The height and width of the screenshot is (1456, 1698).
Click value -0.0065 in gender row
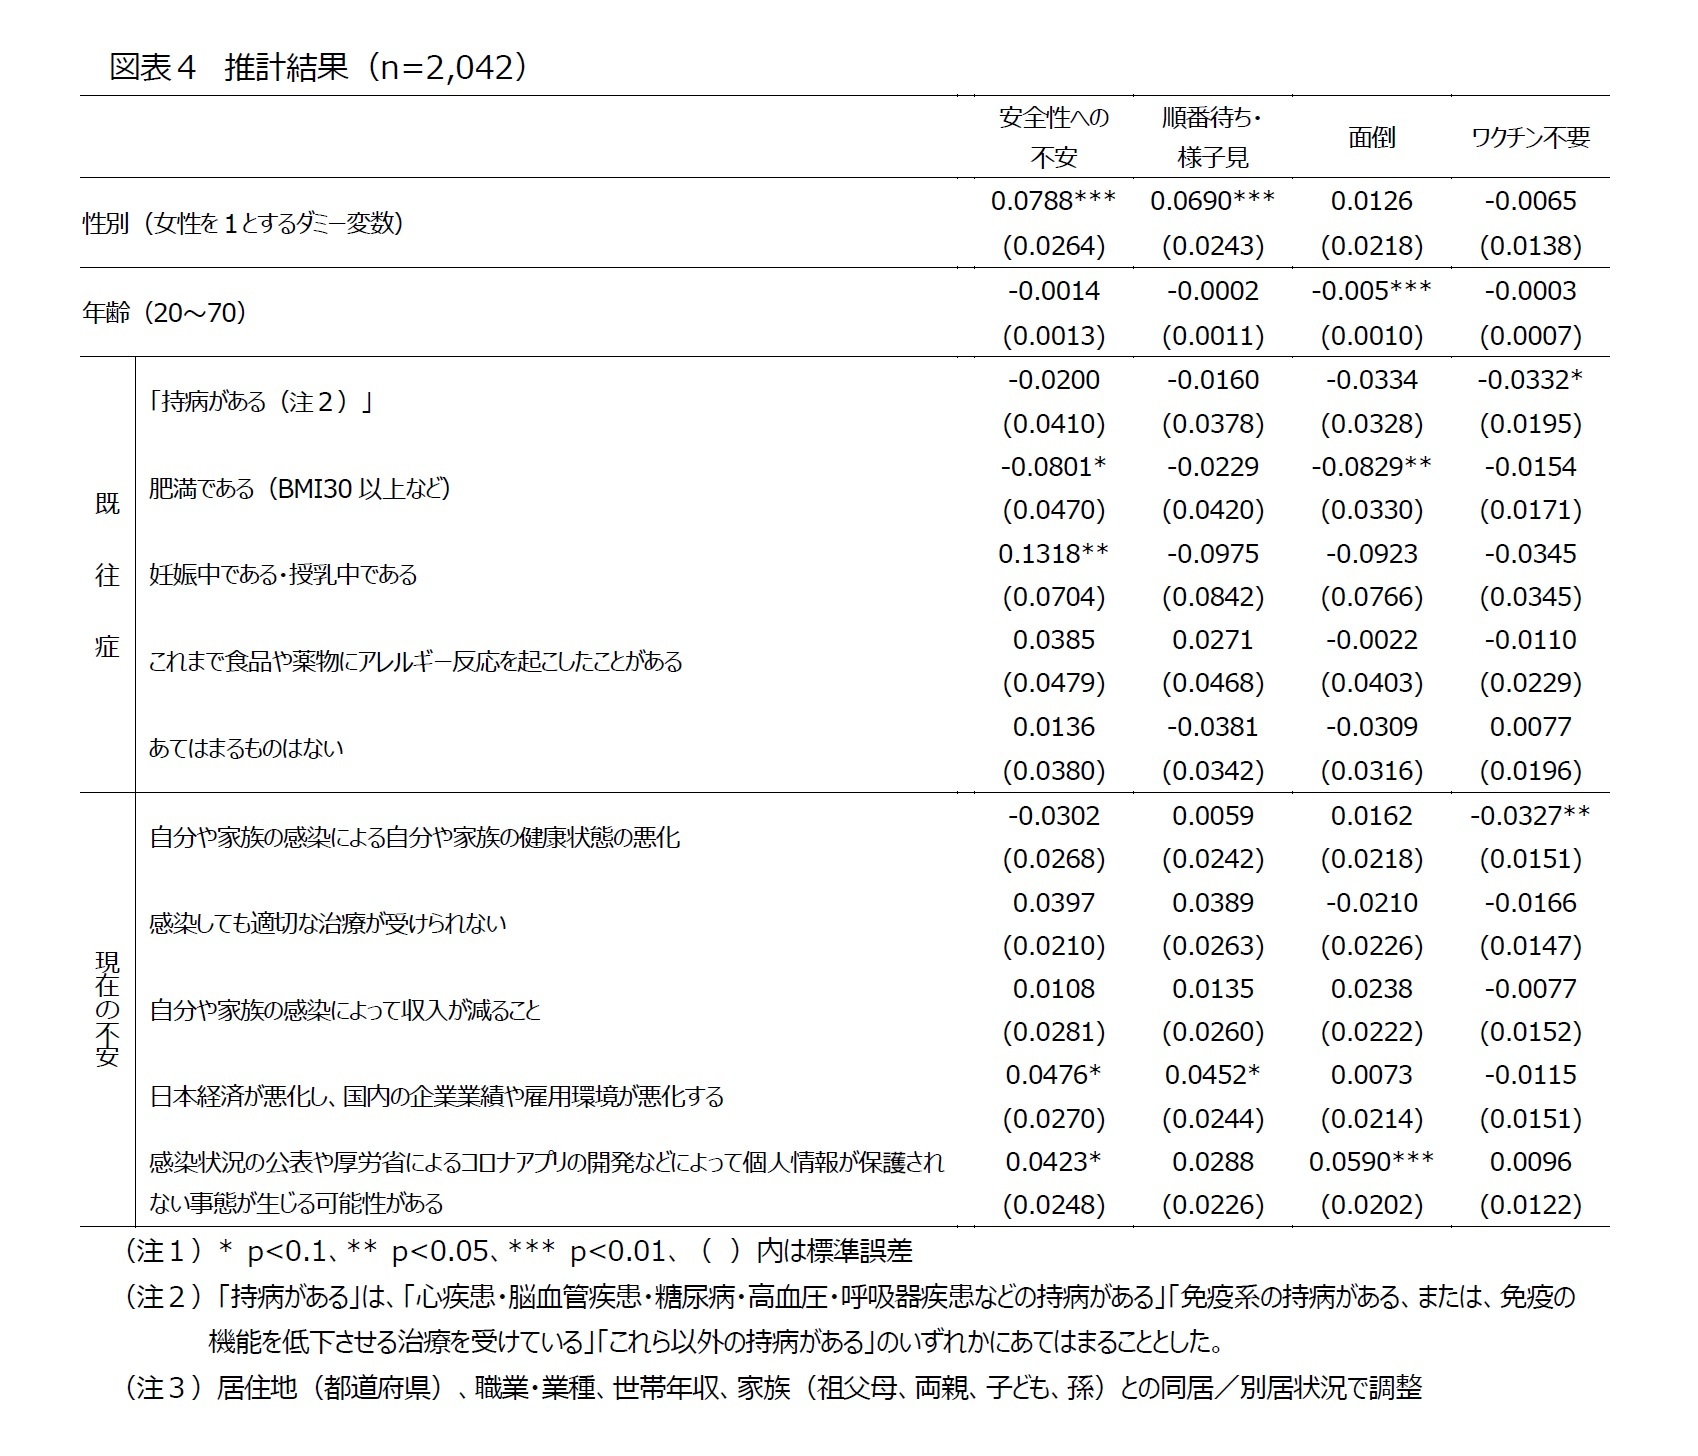coord(1530,201)
